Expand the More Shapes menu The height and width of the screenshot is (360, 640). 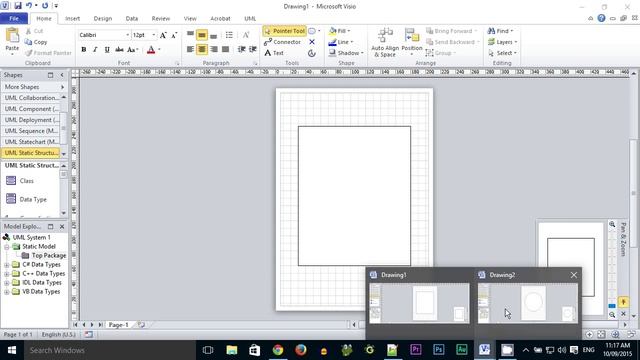(34, 87)
